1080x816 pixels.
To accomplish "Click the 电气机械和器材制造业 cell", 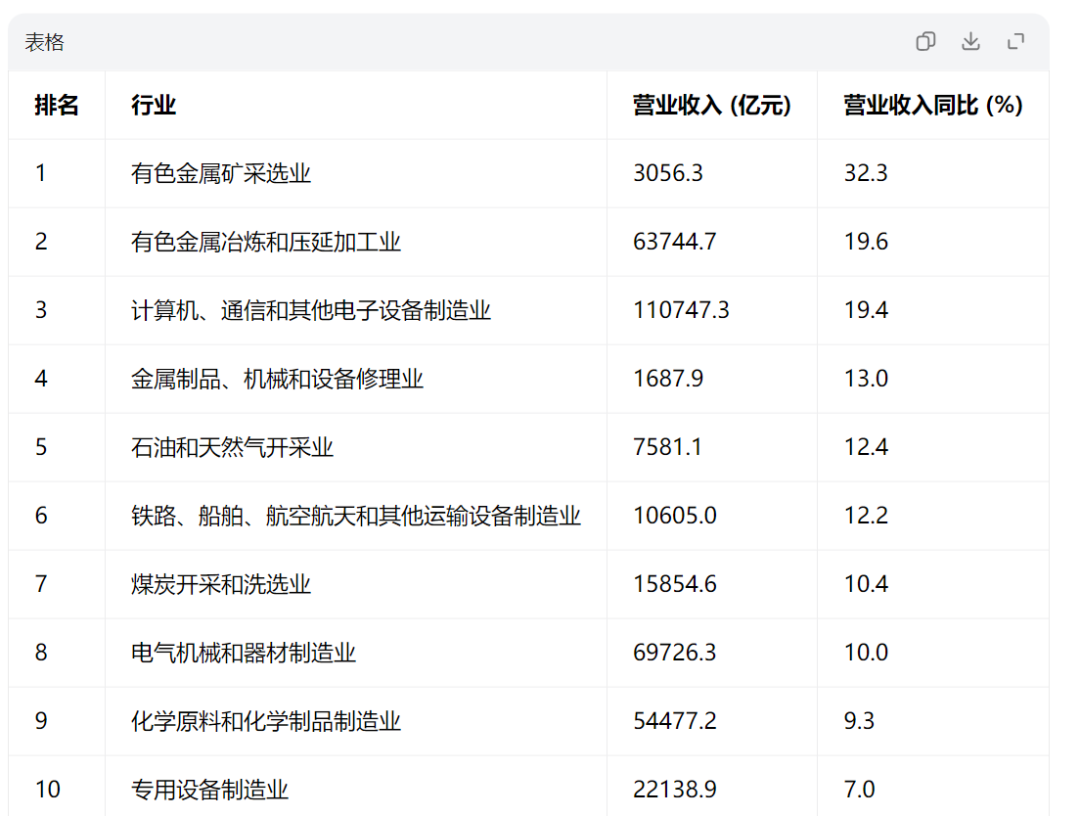I will [243, 652].
